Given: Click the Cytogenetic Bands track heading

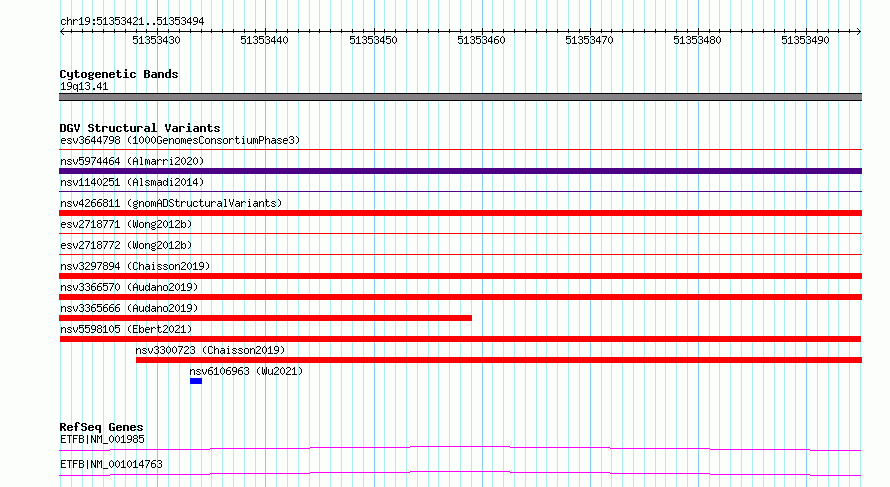Looking at the screenshot, I should point(119,74).
